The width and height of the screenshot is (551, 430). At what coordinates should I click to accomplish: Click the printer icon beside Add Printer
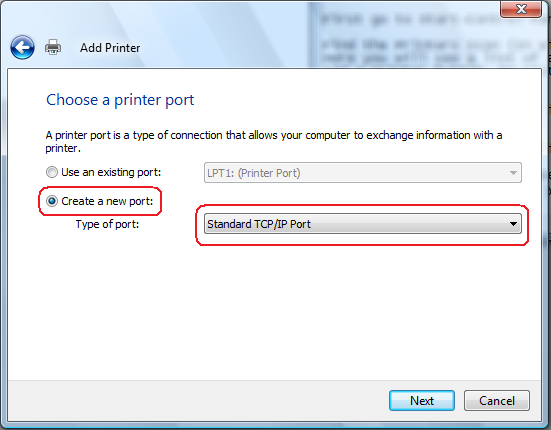coord(53,47)
